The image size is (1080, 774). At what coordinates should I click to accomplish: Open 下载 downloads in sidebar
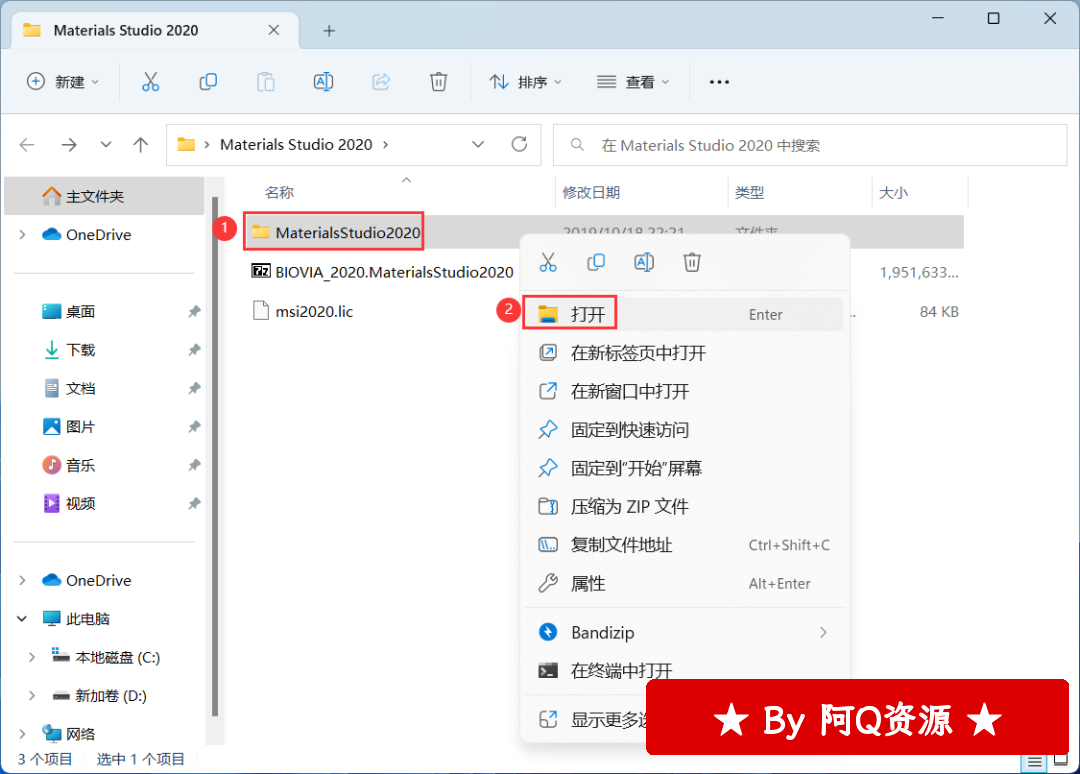(80, 350)
